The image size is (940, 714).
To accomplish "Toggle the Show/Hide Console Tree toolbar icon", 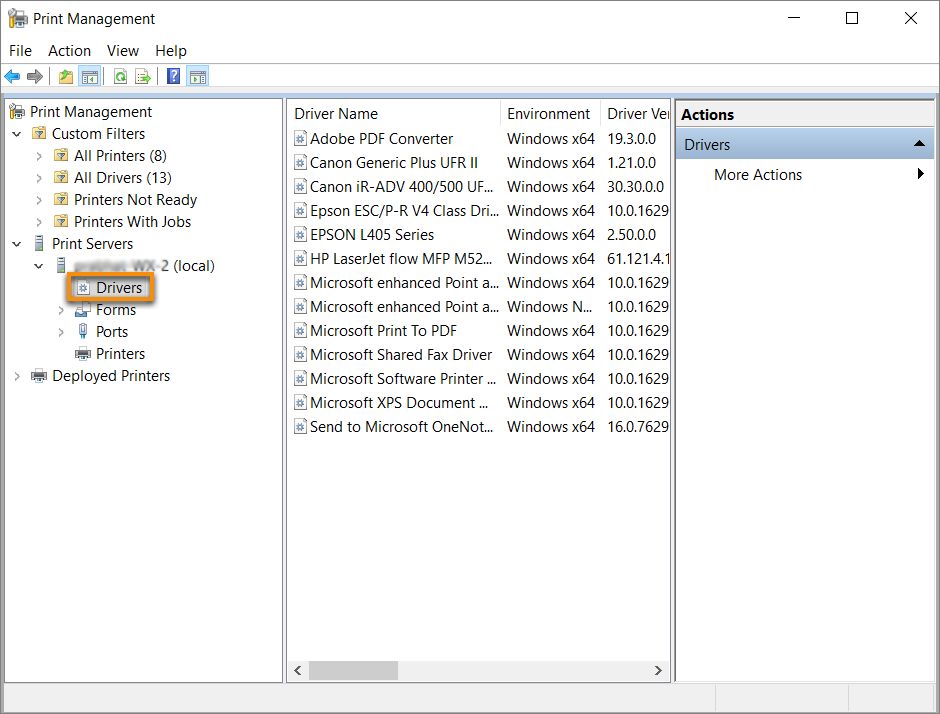I will (89, 76).
